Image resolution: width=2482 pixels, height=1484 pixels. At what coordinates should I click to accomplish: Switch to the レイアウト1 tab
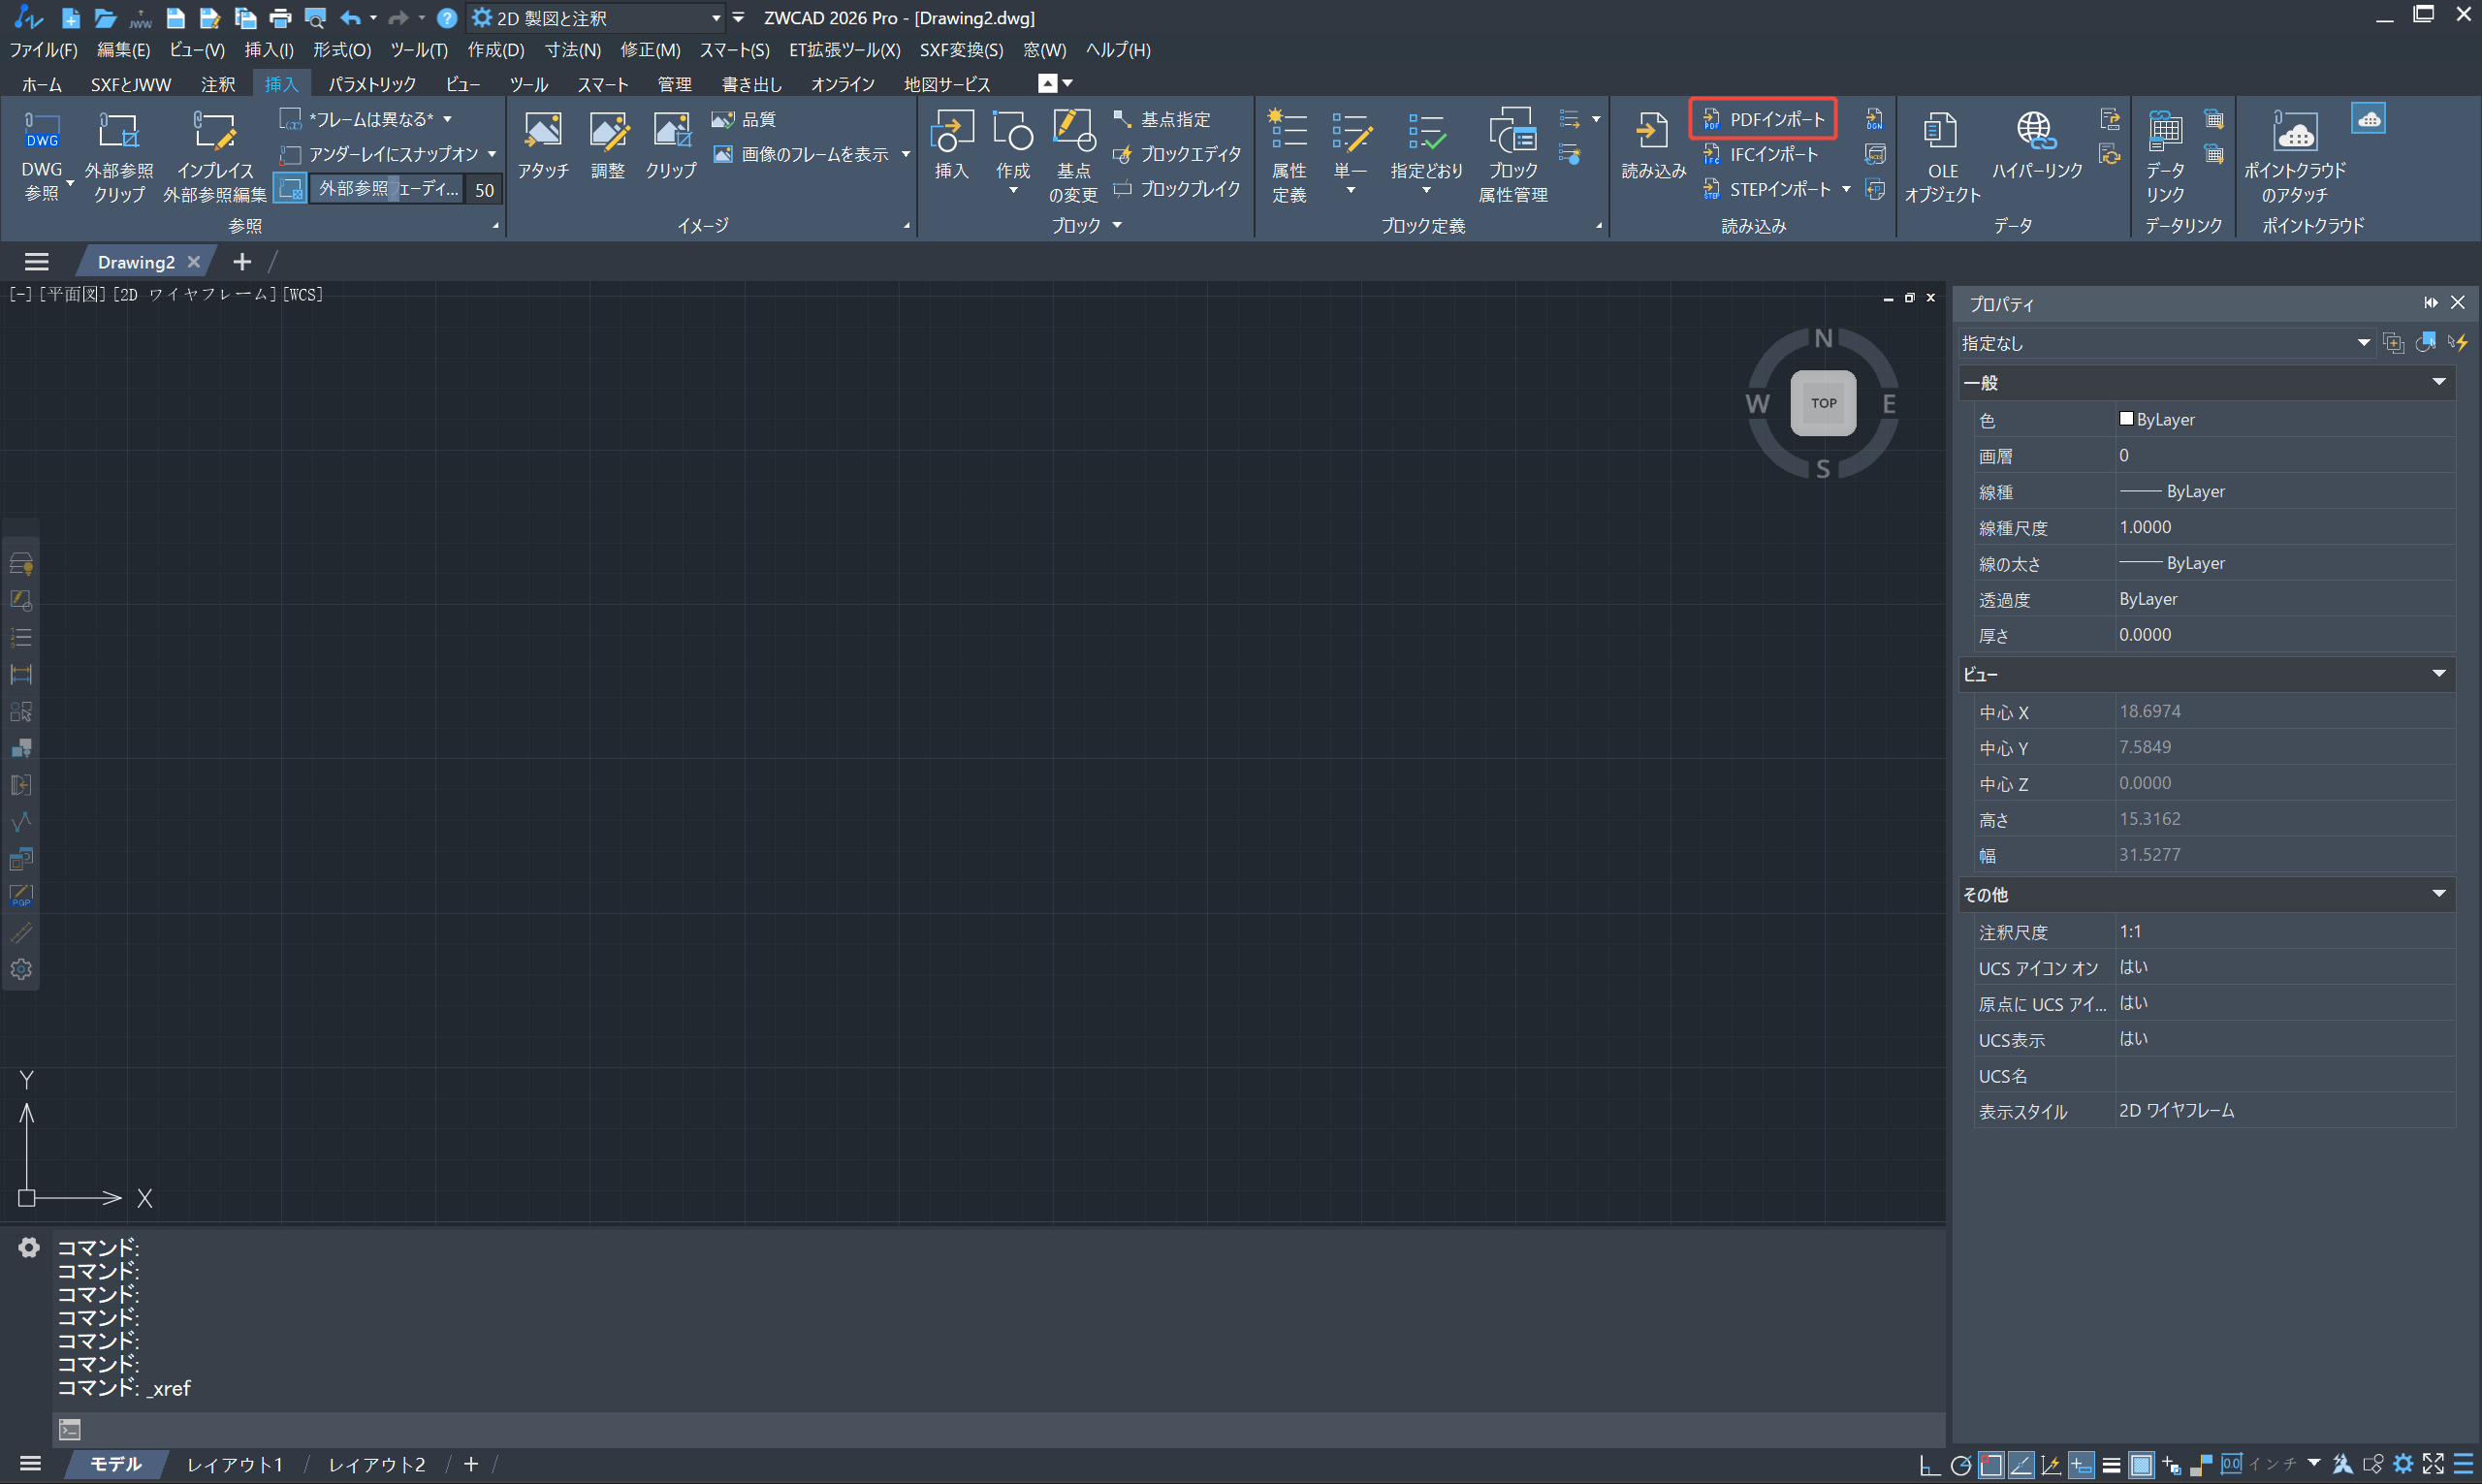[234, 1465]
